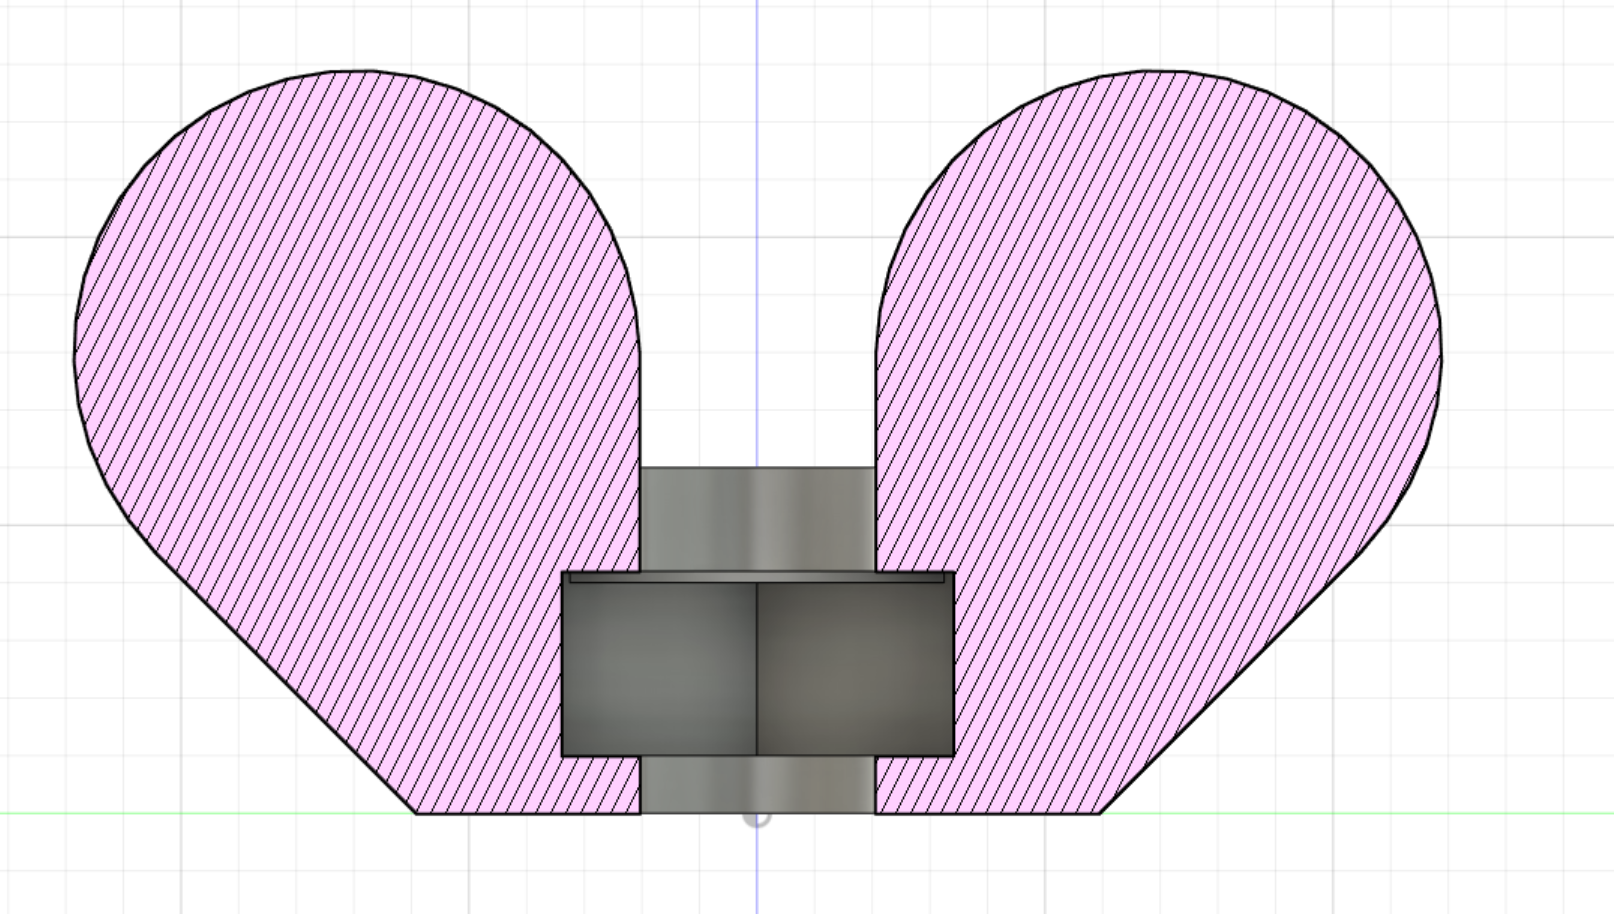Click the thin flange edge atop the hex body
The width and height of the screenshot is (1614, 914).
pos(760,578)
